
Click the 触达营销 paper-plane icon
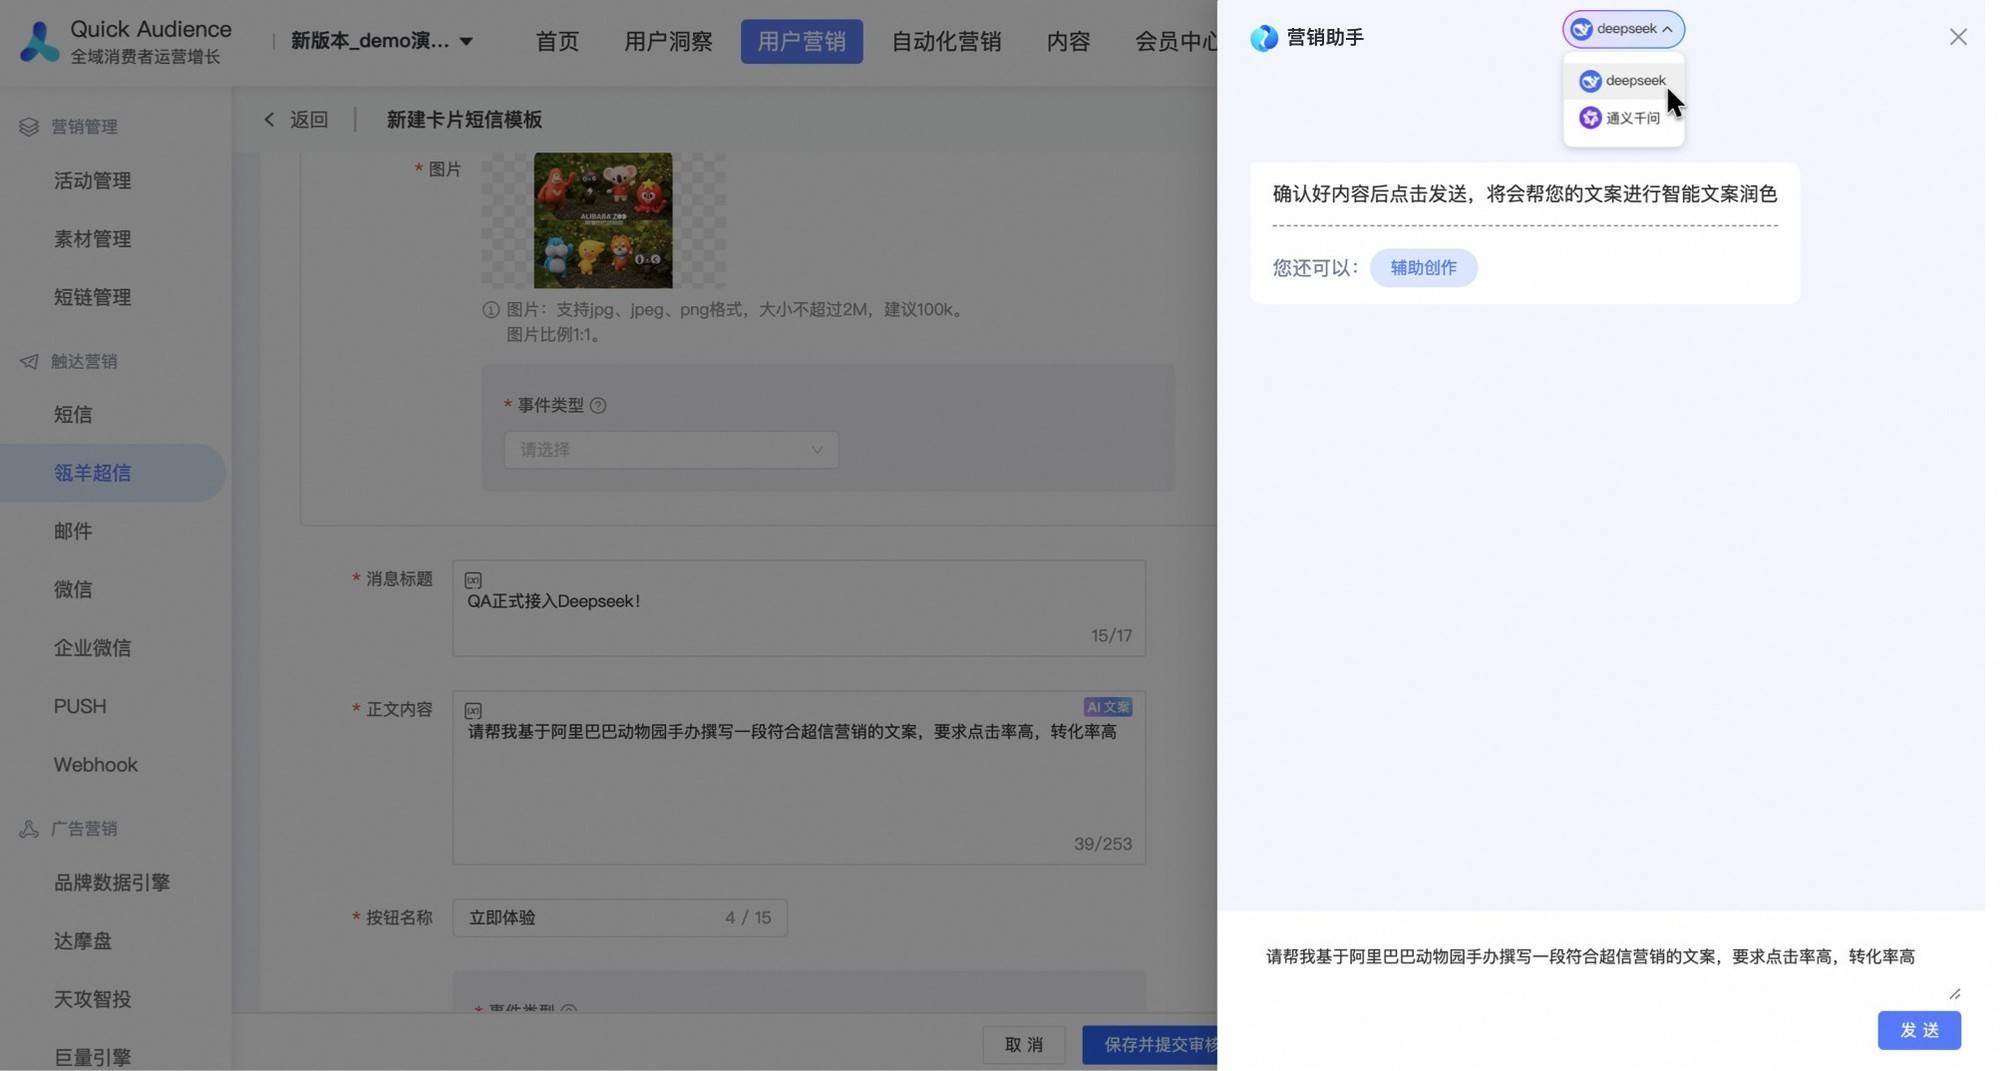pos(28,361)
